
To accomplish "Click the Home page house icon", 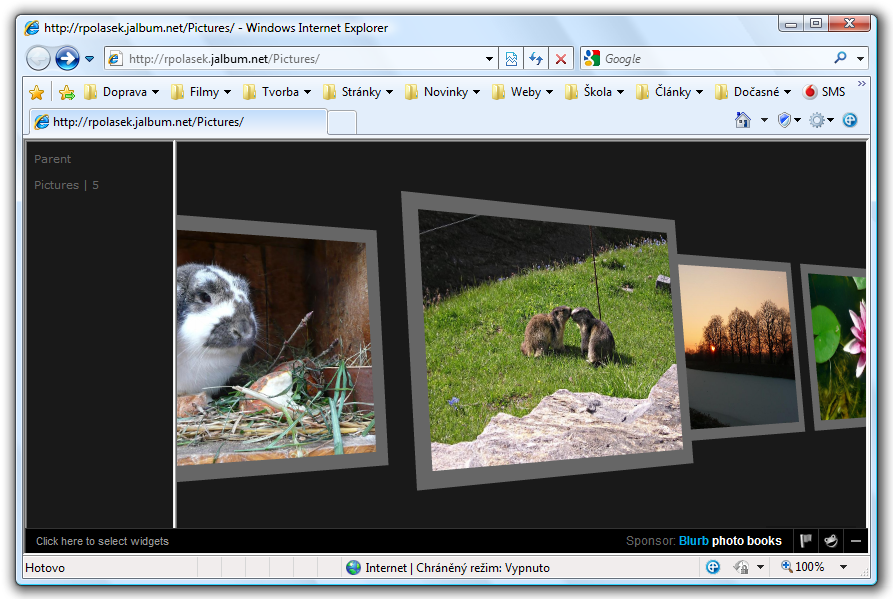I will click(x=743, y=120).
